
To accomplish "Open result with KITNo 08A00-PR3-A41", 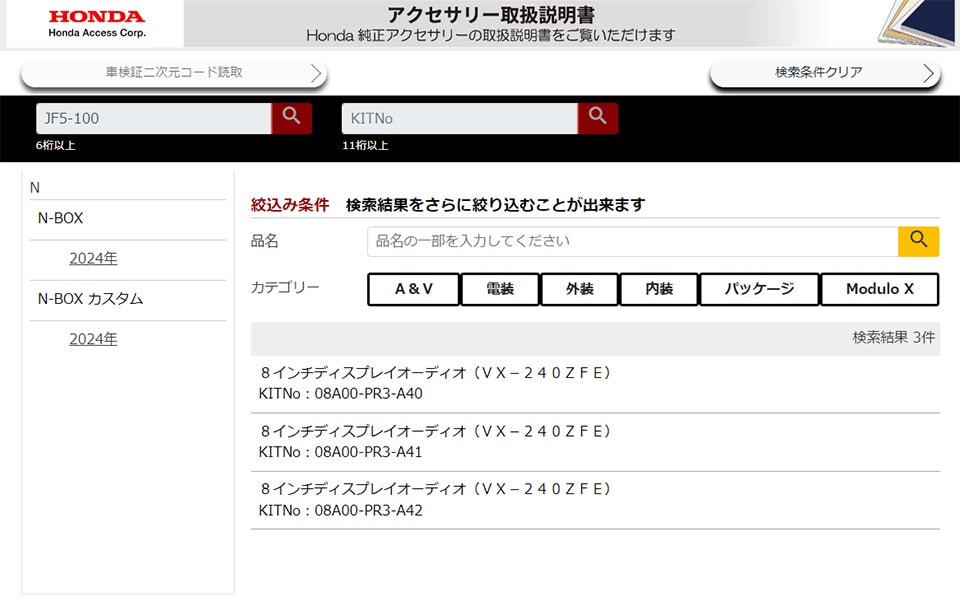I will coord(595,442).
